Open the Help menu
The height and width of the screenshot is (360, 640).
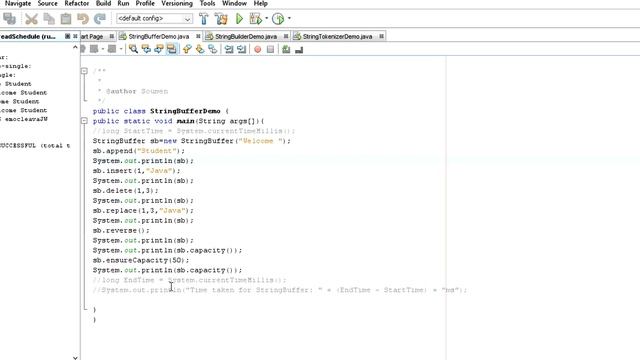260,4
